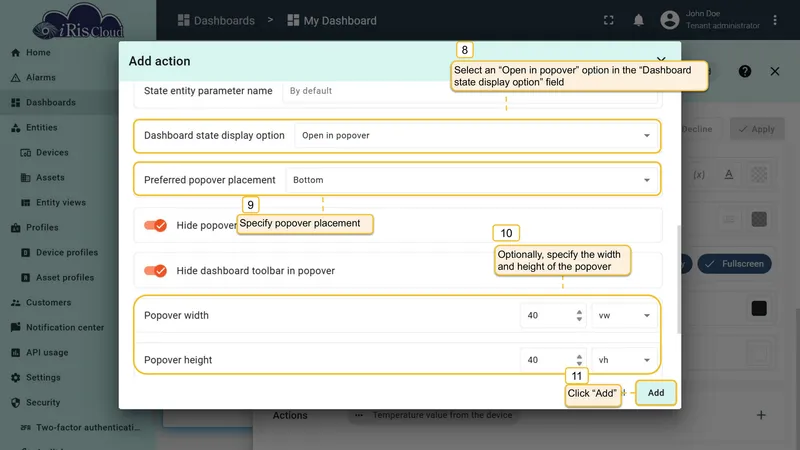The width and height of the screenshot is (800, 450).
Task: Open the John Doe user avatar
Action: click(x=669, y=20)
